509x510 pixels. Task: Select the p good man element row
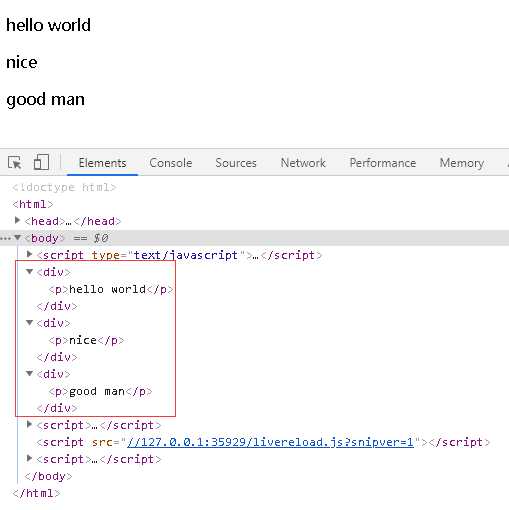coord(100,391)
